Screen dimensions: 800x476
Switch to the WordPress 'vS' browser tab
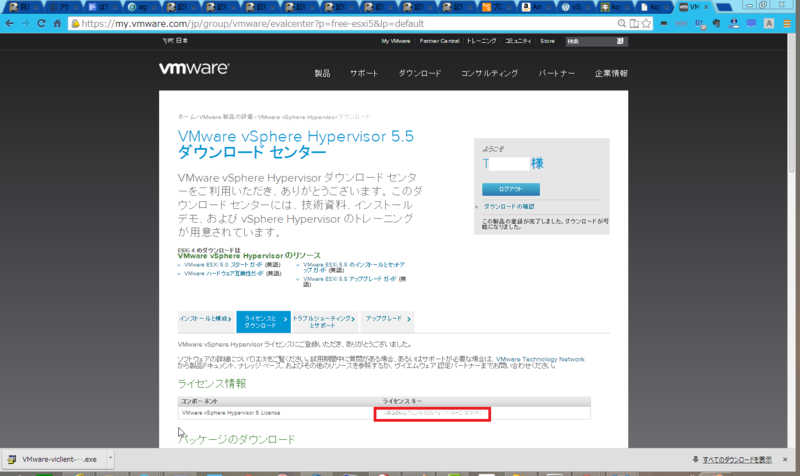(x=576, y=7)
